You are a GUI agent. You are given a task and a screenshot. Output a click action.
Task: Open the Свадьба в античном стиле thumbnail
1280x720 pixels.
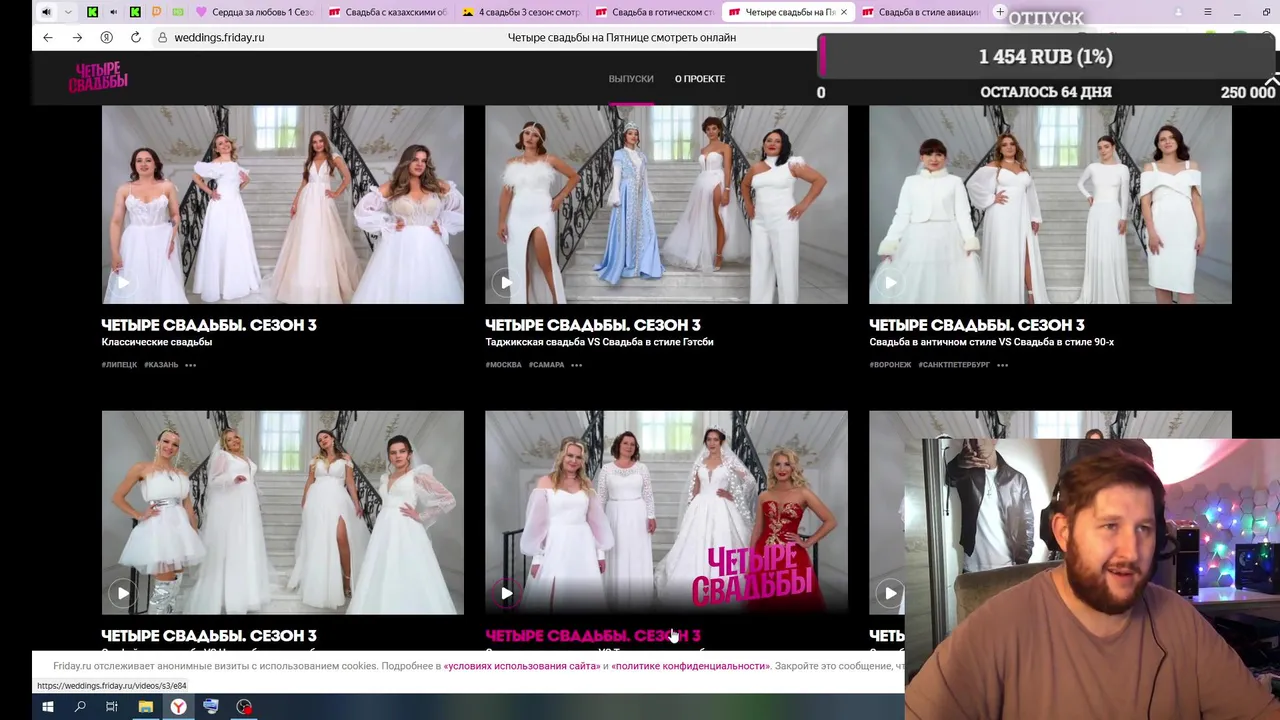[x=1050, y=204]
